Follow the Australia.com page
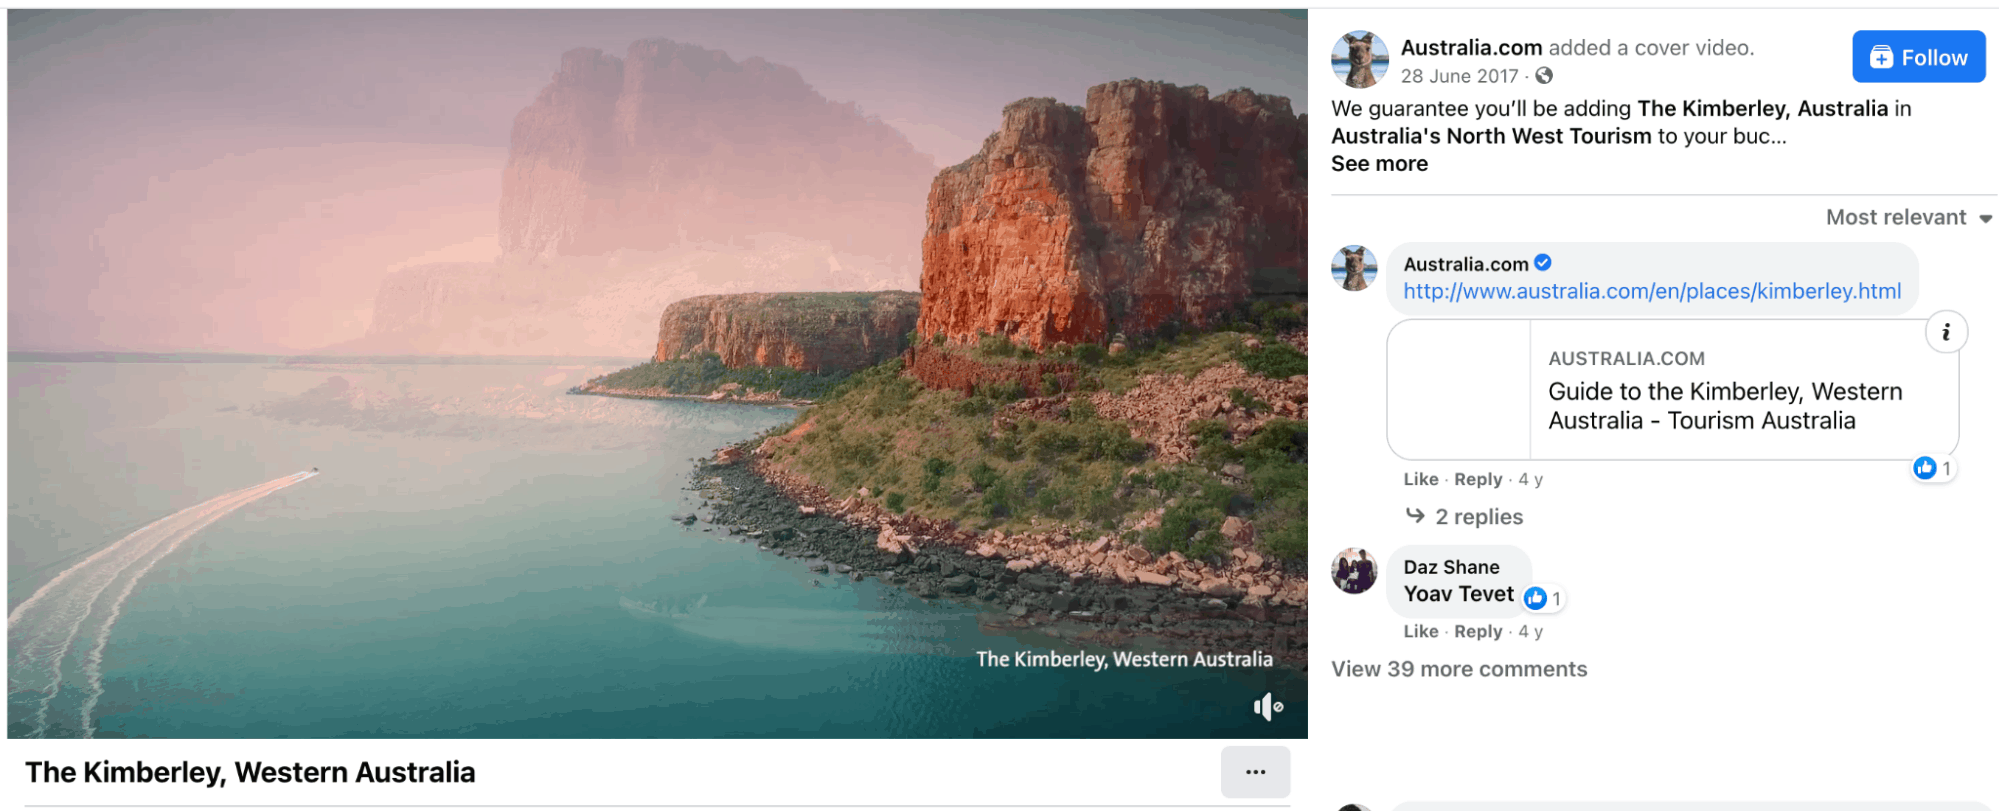Viewport: 1999px width, 812px height. (x=1918, y=57)
